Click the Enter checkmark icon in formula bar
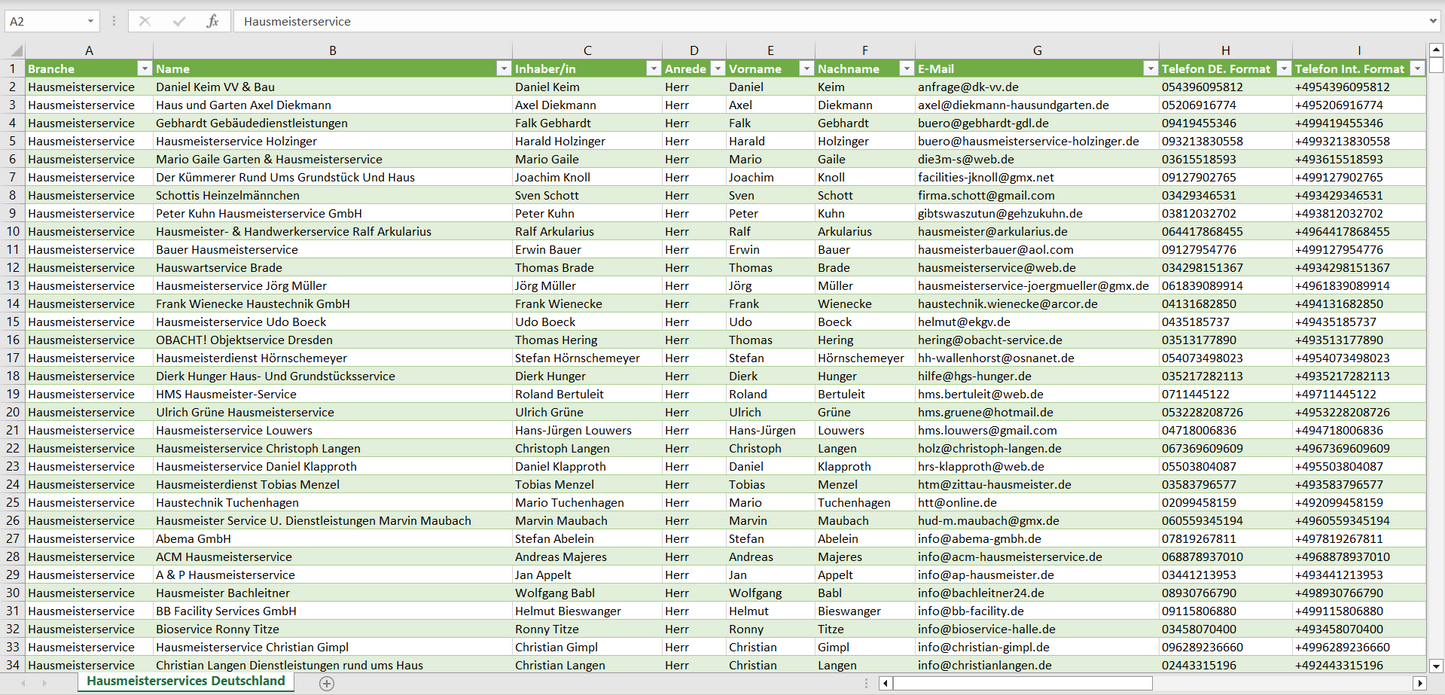Viewport: 1445px width, 695px height. [x=179, y=21]
